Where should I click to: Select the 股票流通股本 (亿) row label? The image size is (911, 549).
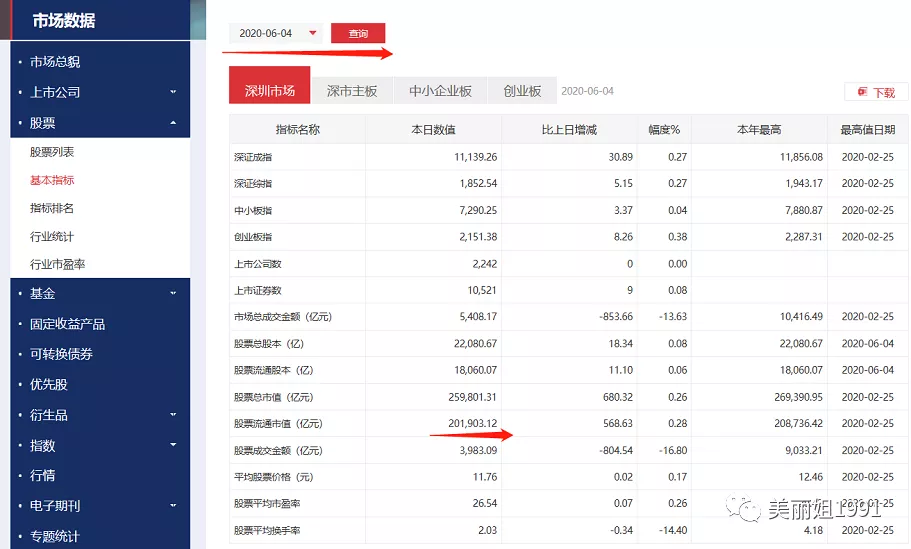(x=274, y=370)
